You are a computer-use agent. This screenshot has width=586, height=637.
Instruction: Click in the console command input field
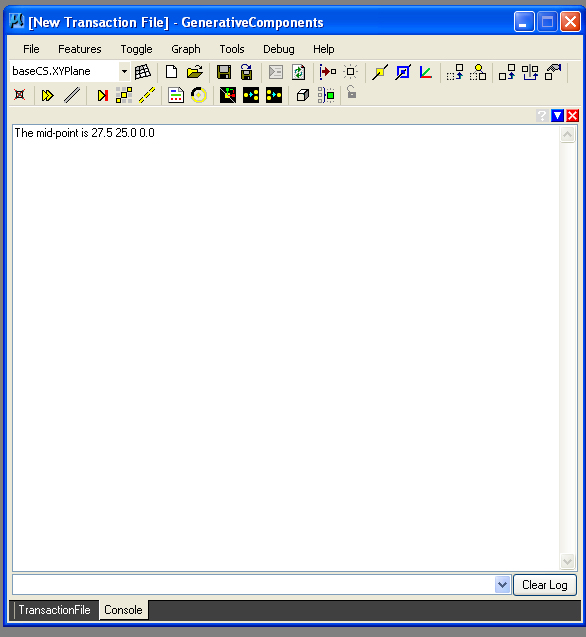[x=254, y=585]
